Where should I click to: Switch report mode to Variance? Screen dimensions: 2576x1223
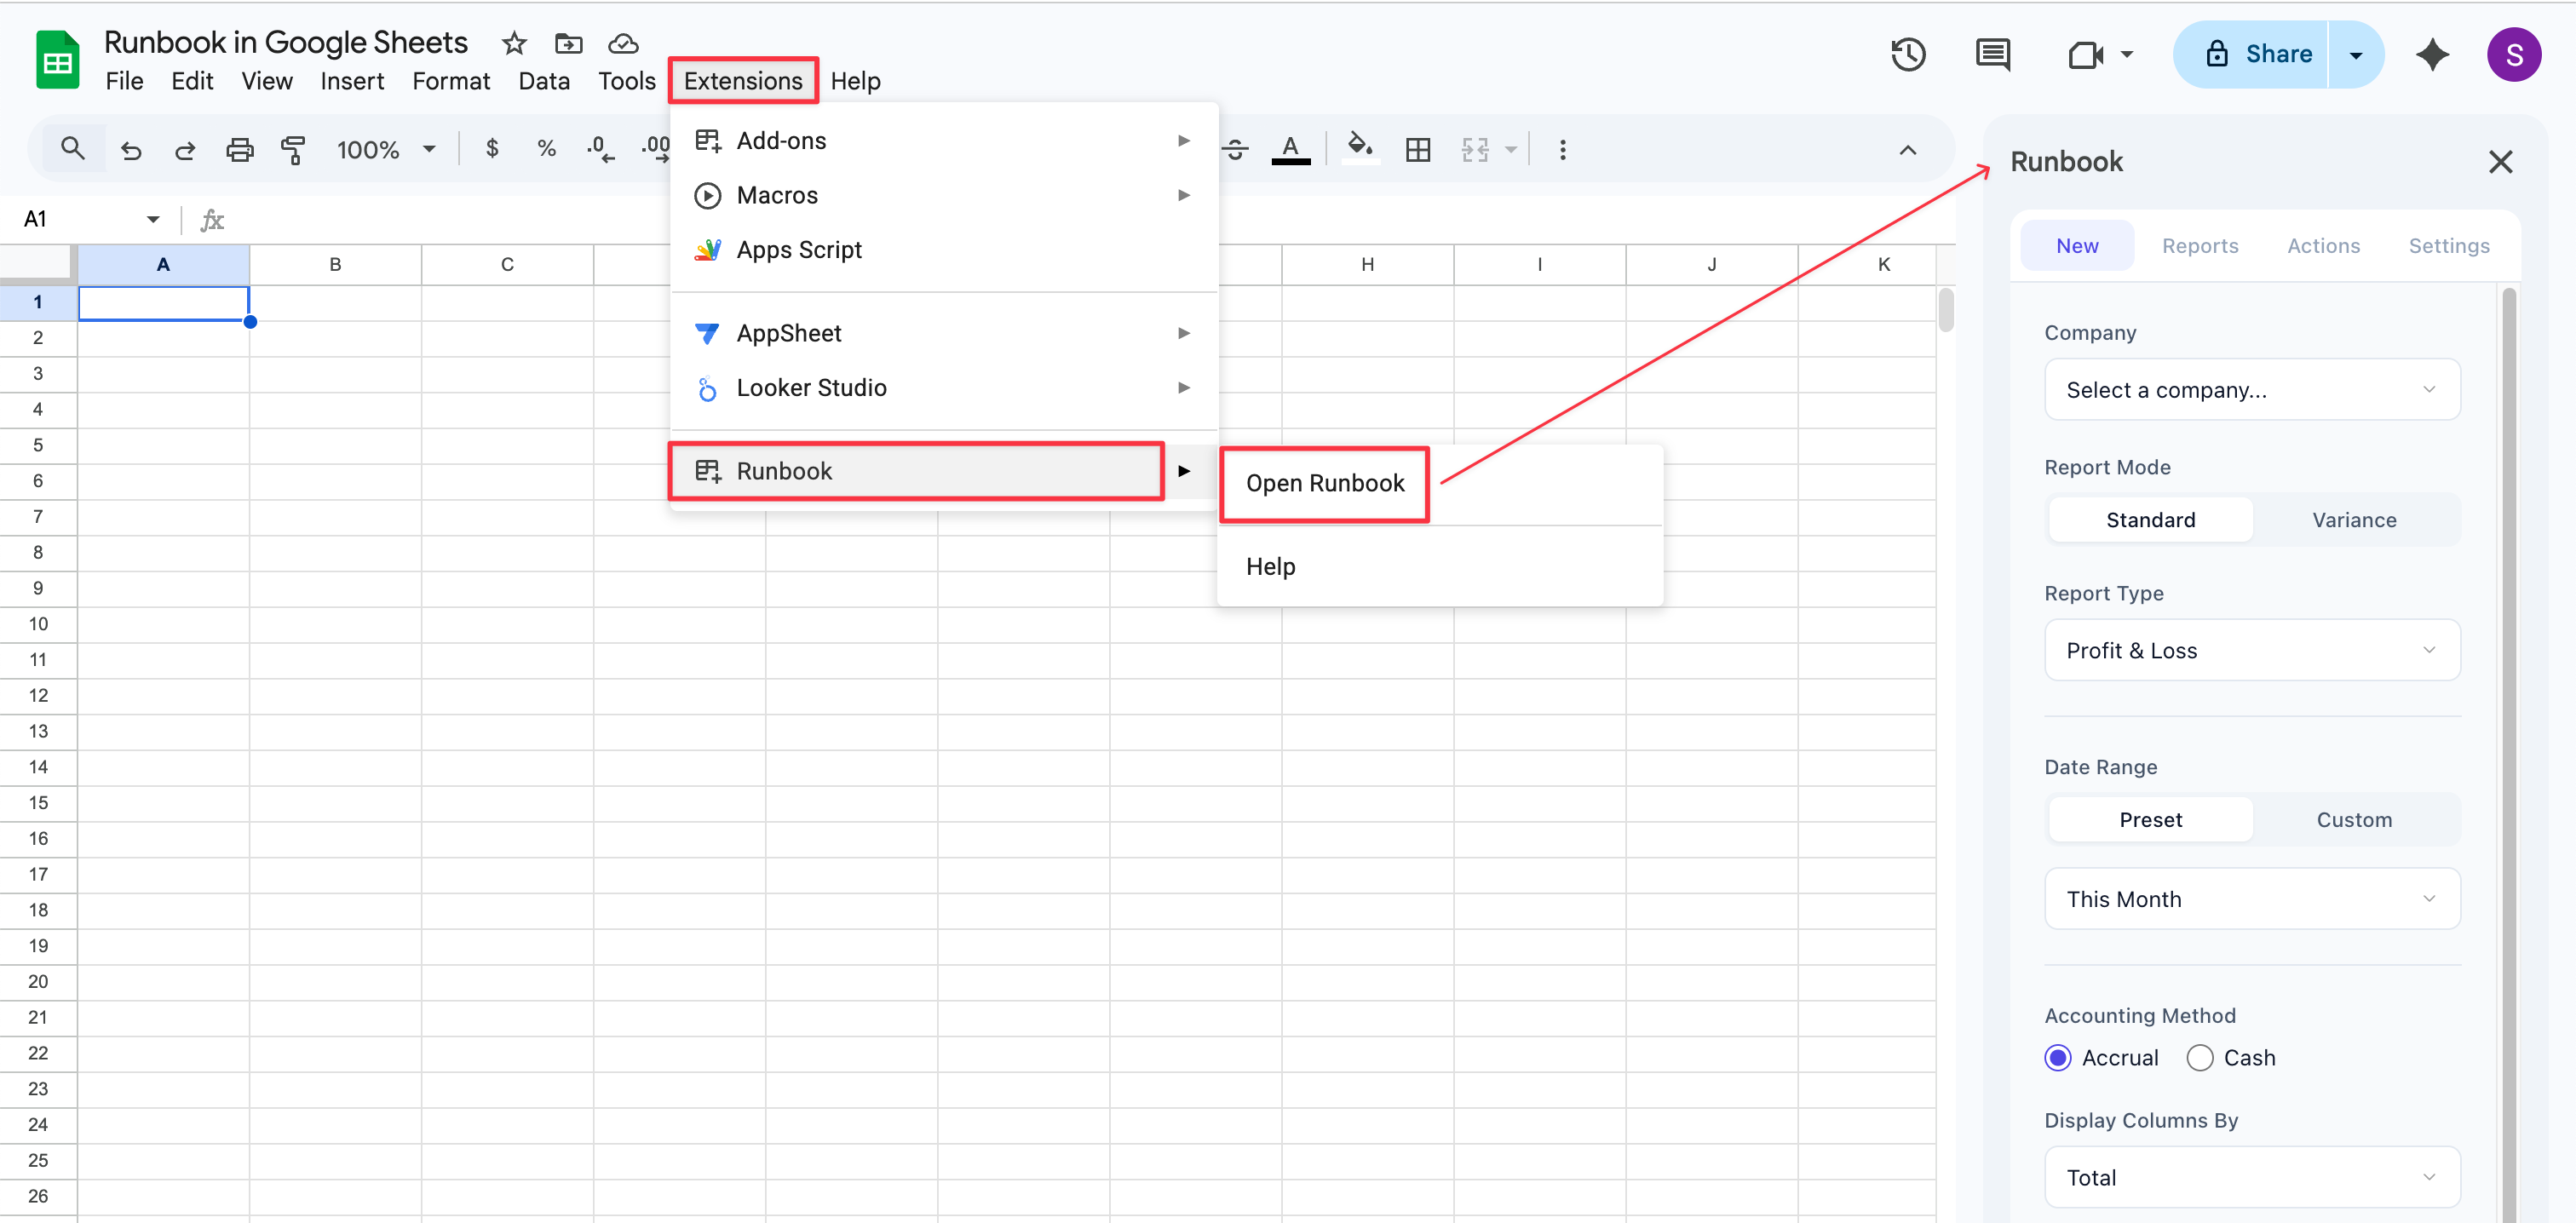pos(2354,519)
